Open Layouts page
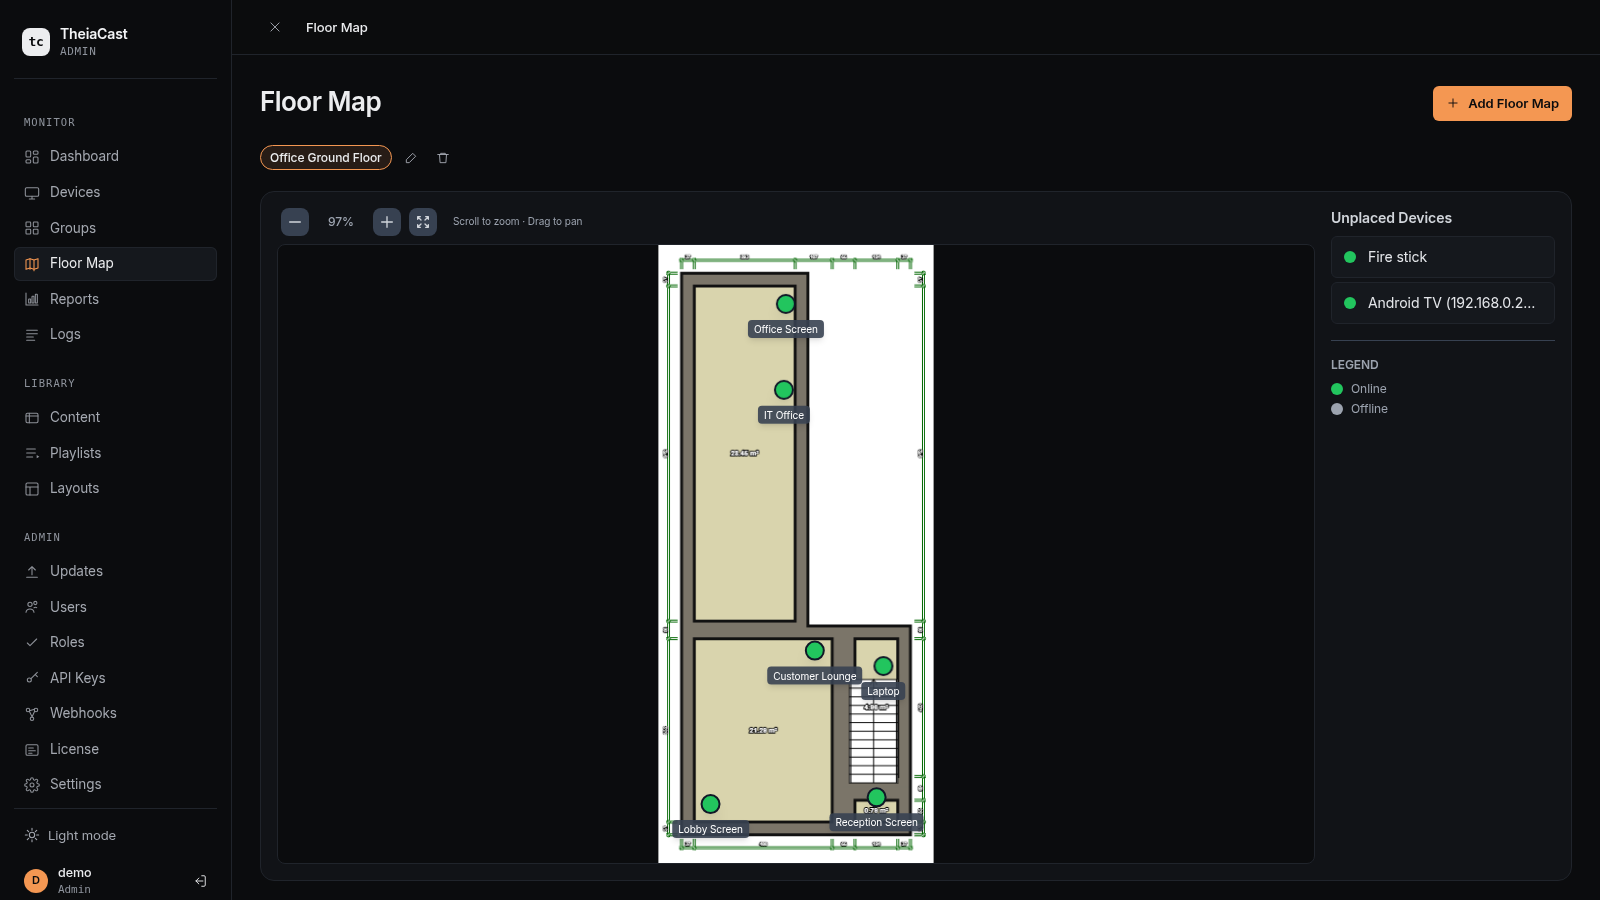Image resolution: width=1600 pixels, height=900 pixels. [x=115, y=488]
